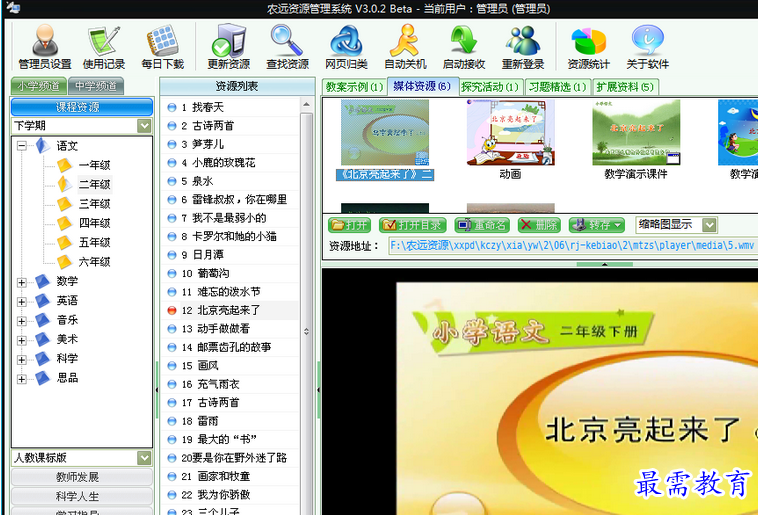Image resolution: width=758 pixels, height=515 pixels.
Task: Click the 每日下载 calendar icon
Action: pyautogui.click(x=162, y=47)
